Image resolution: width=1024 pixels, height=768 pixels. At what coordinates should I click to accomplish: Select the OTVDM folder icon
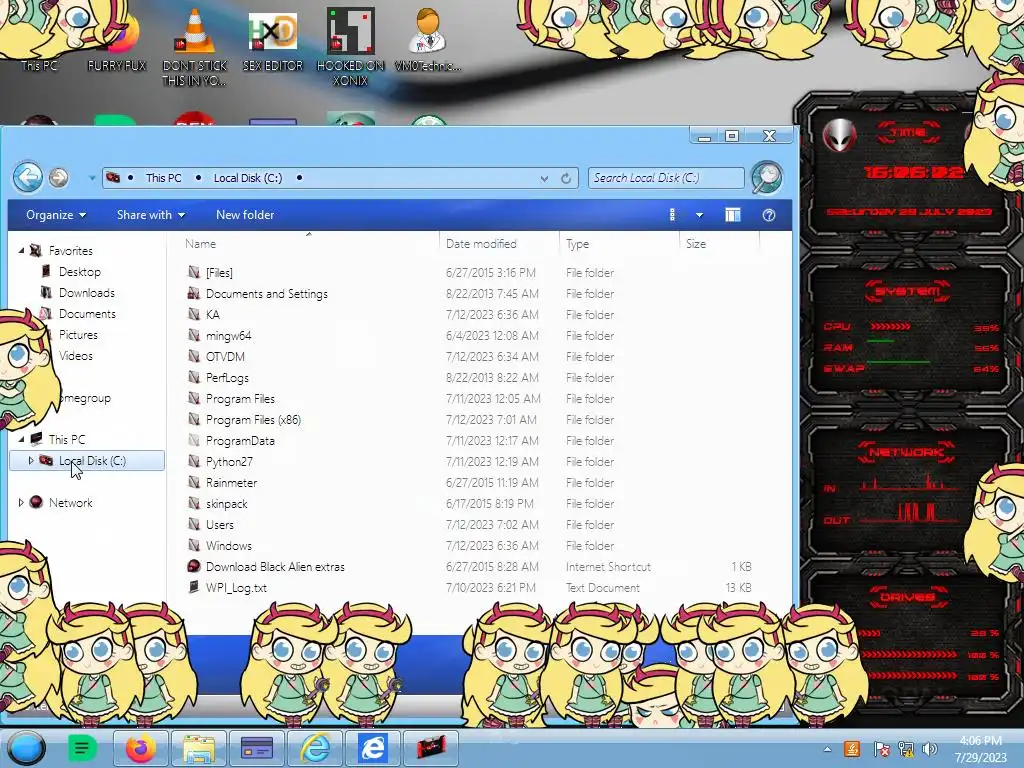(193, 356)
